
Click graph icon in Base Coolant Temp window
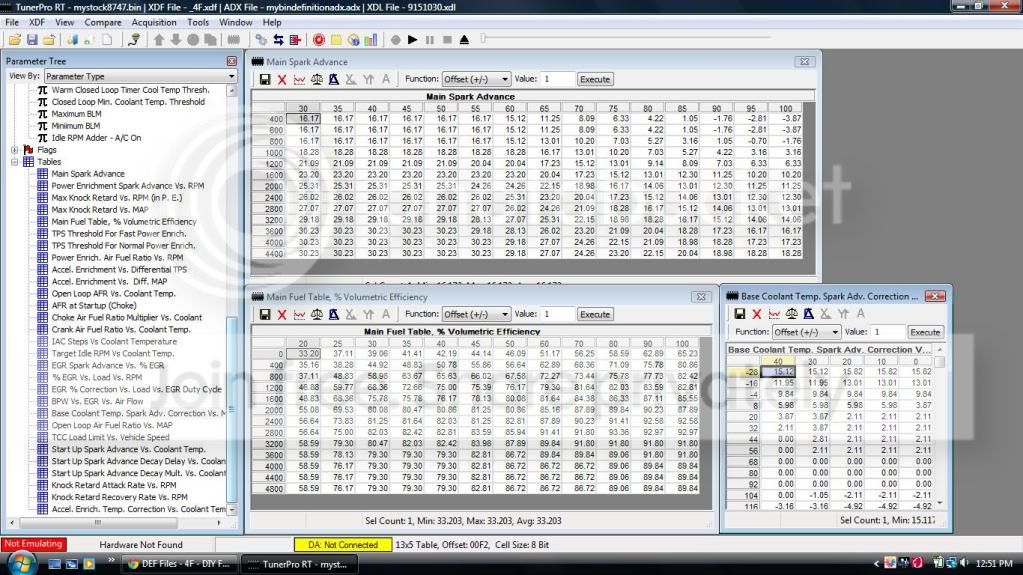click(774, 314)
